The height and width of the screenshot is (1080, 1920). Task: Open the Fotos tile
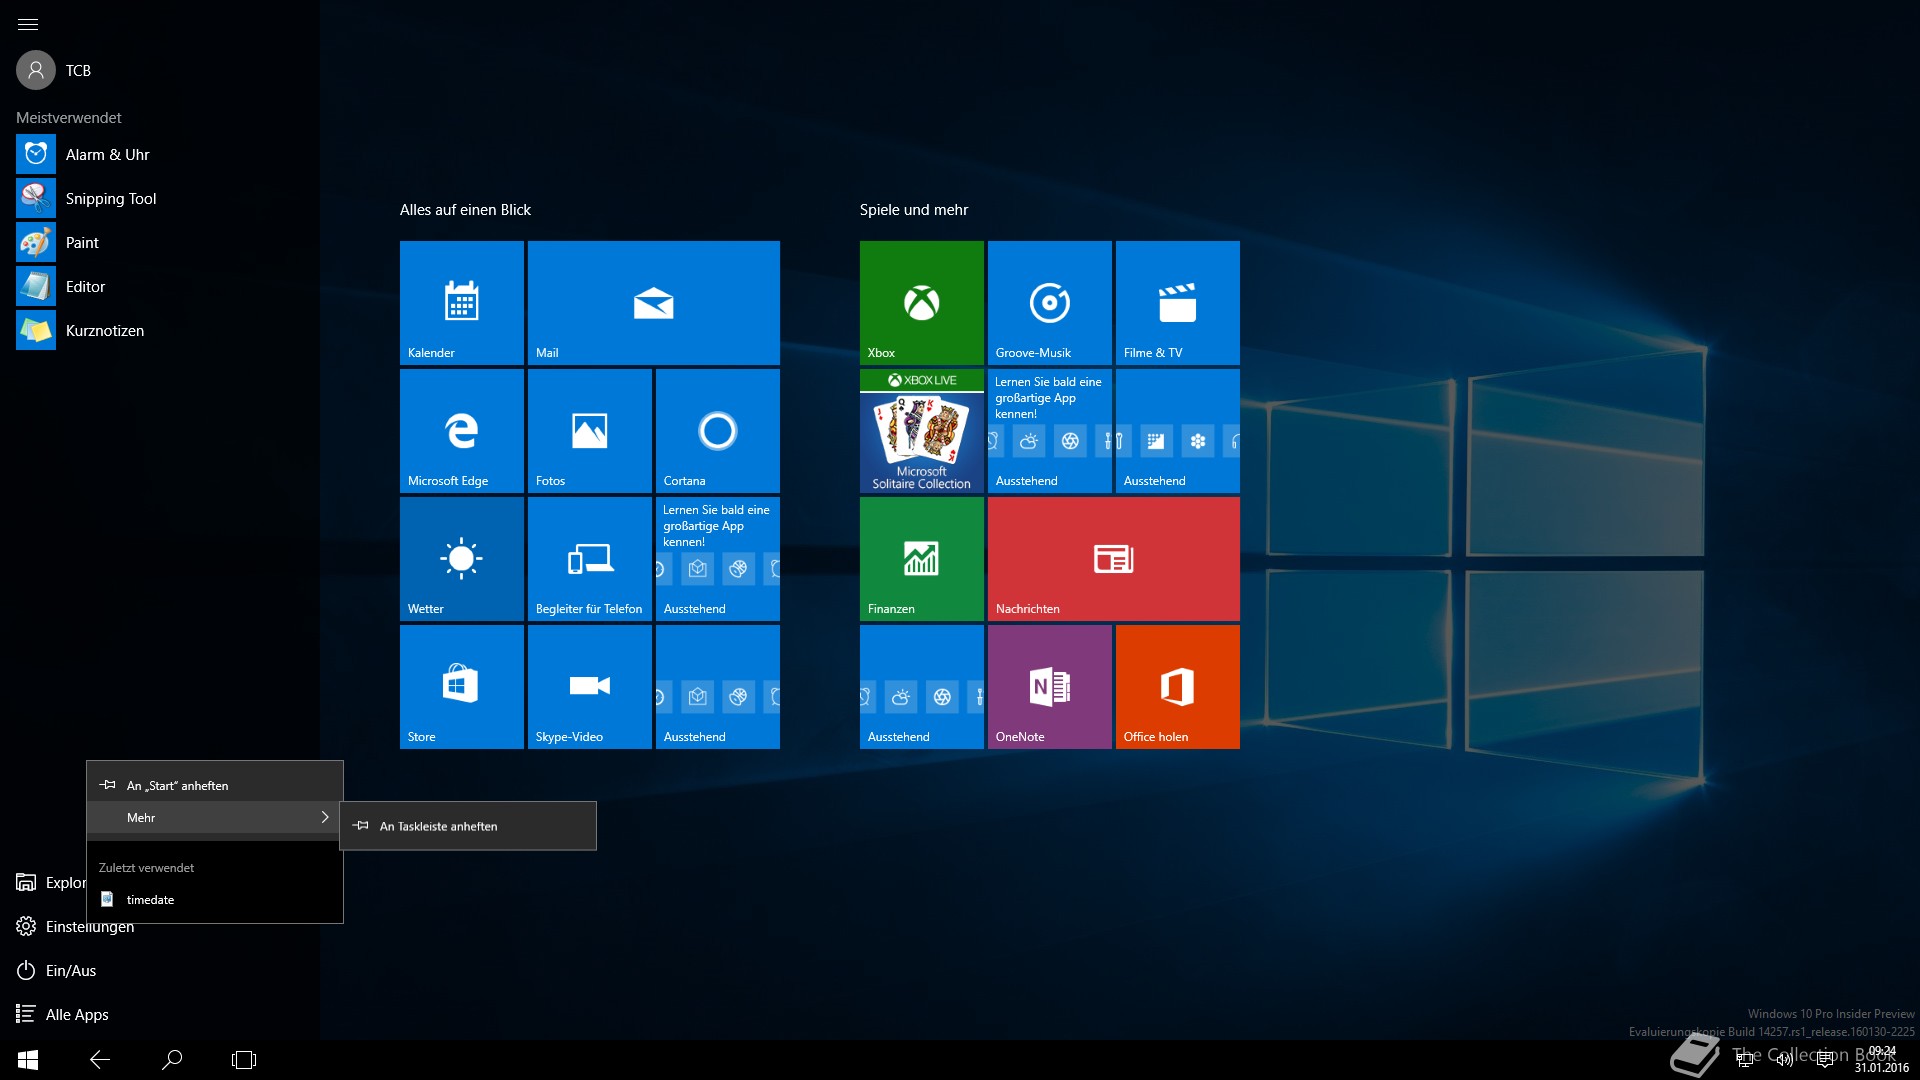pos(590,431)
